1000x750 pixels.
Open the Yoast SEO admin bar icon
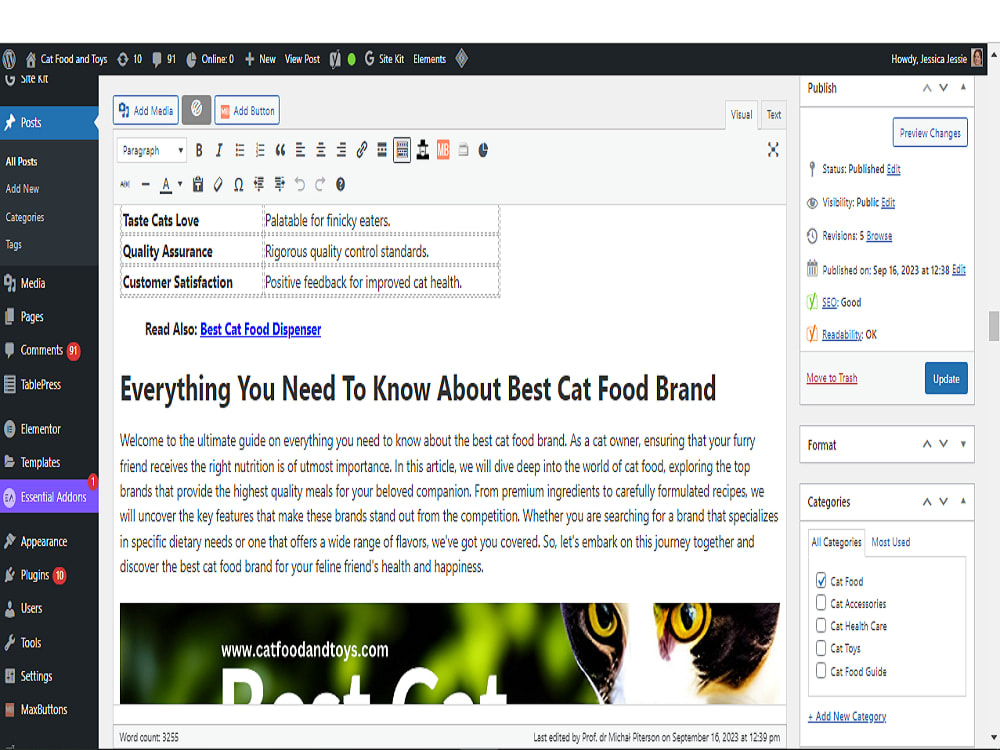click(335, 59)
